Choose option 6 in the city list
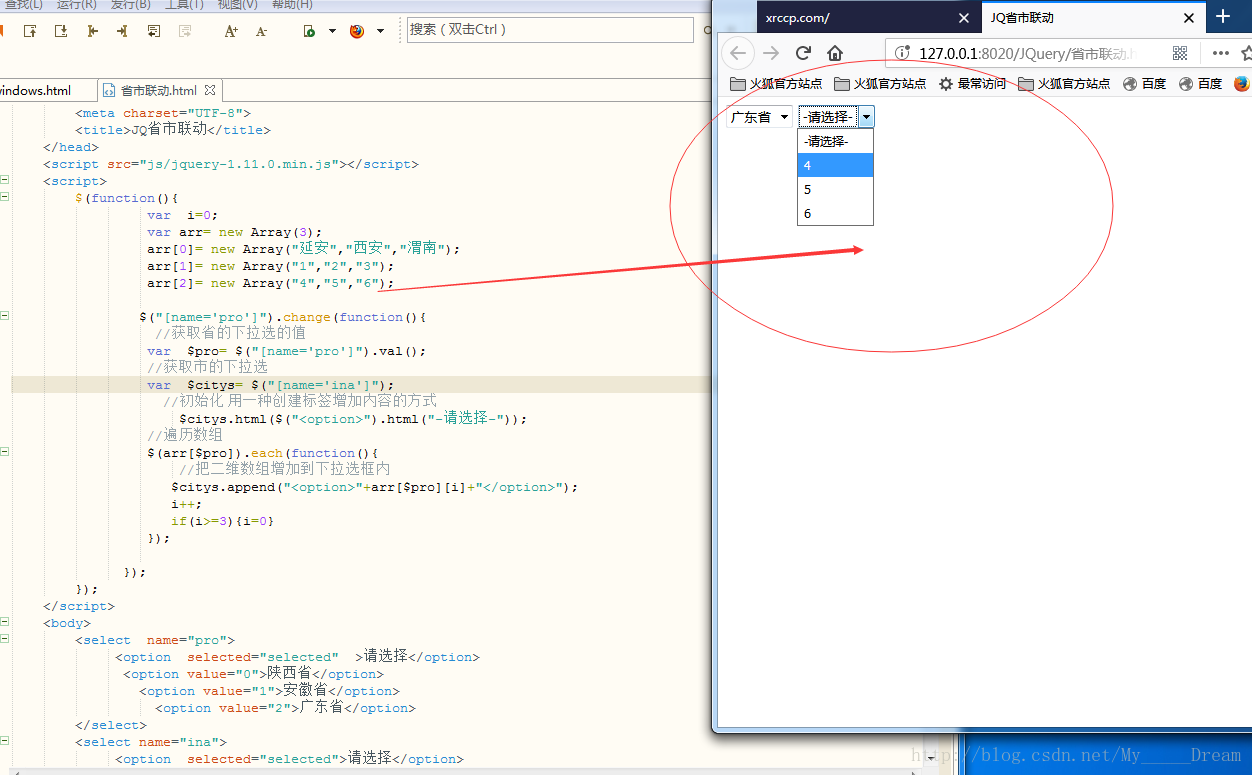Viewport: 1252px width, 775px height. coord(835,214)
